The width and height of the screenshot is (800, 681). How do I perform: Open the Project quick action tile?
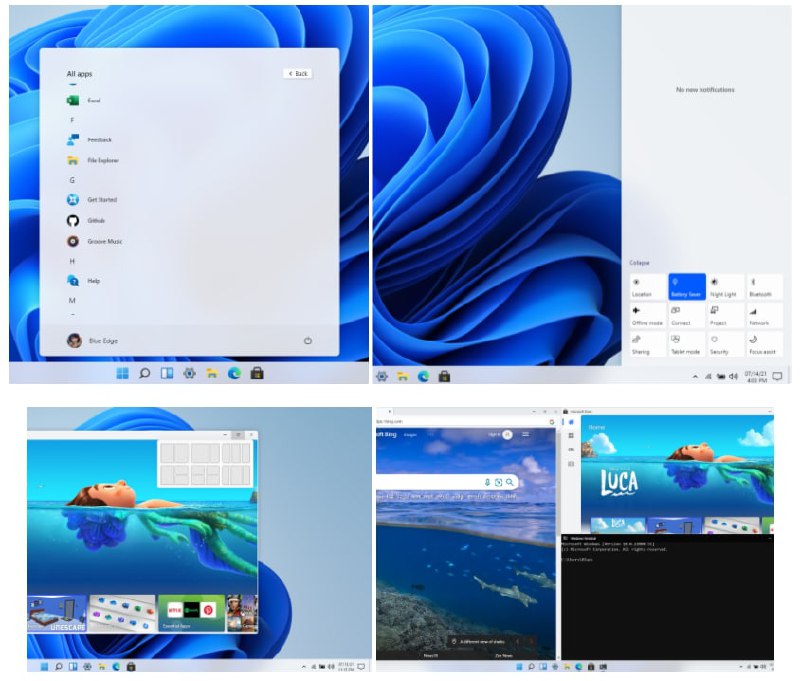[x=726, y=316]
